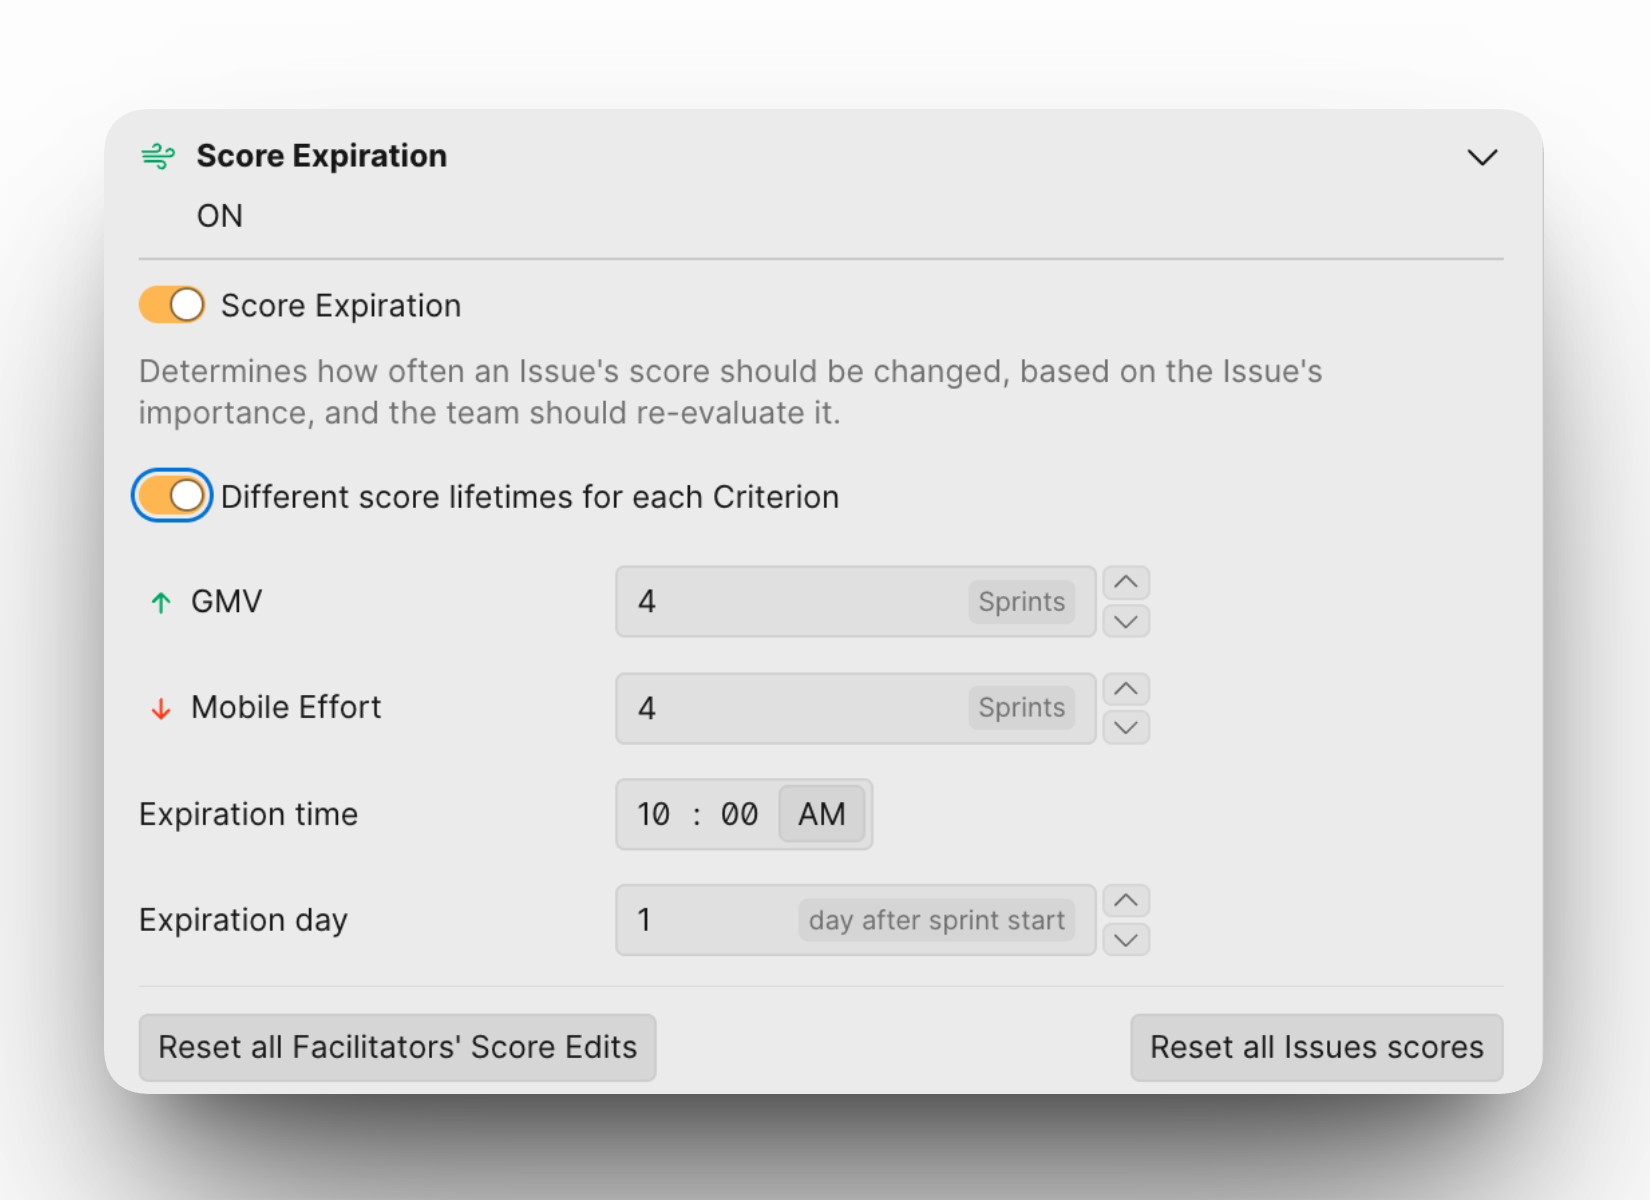Switch the AM/PM selector in Expiration time
Image resolution: width=1650 pixels, height=1200 pixels.
click(x=821, y=814)
